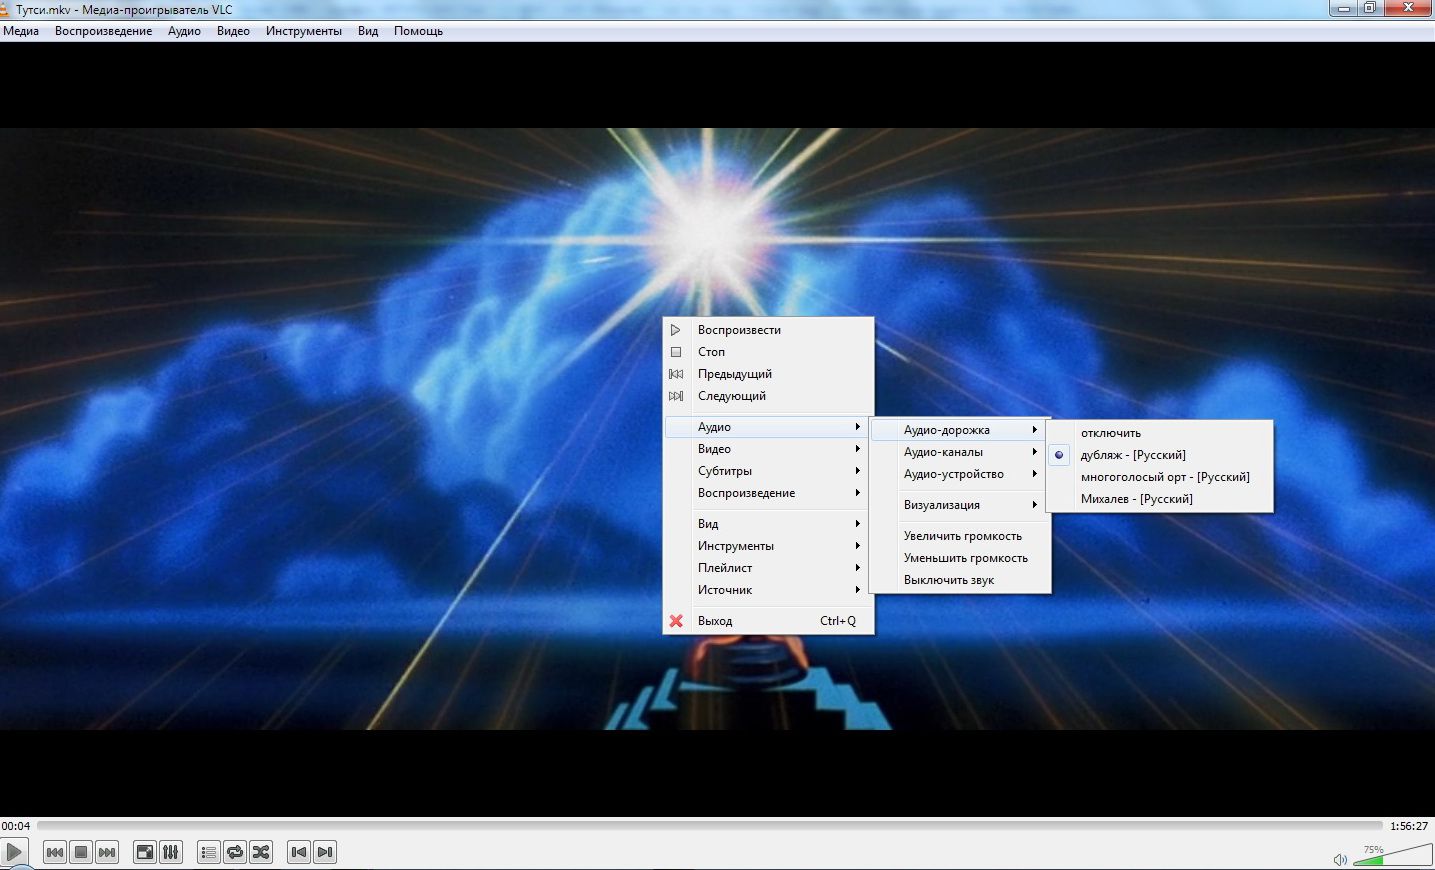Click 'Выход' in the context menu

715,621
